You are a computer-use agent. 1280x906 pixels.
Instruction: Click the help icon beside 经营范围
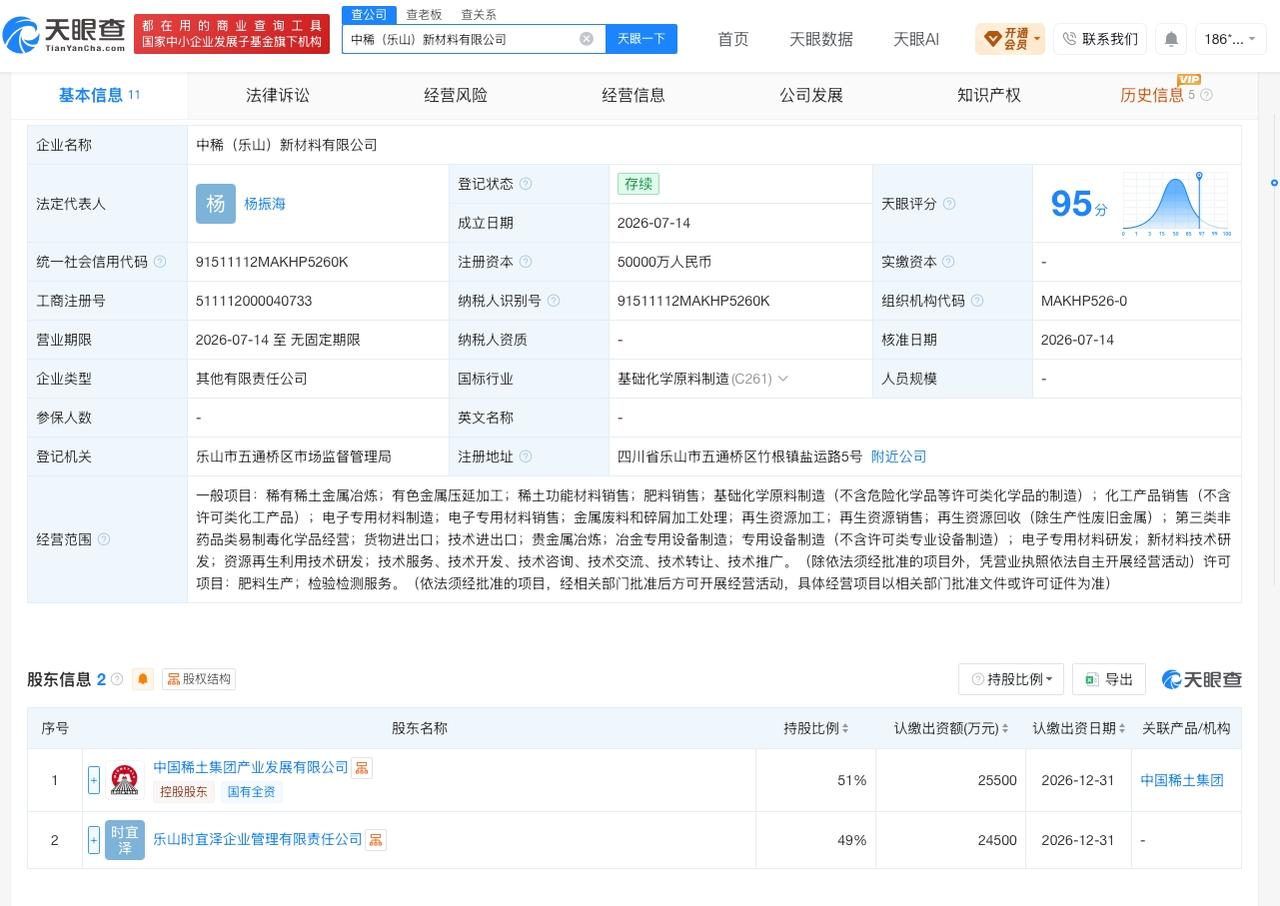(104, 540)
